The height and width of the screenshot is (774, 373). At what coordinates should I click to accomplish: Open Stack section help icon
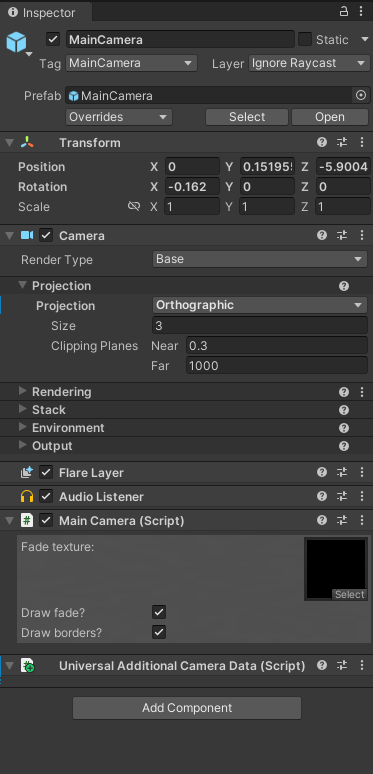tap(344, 410)
